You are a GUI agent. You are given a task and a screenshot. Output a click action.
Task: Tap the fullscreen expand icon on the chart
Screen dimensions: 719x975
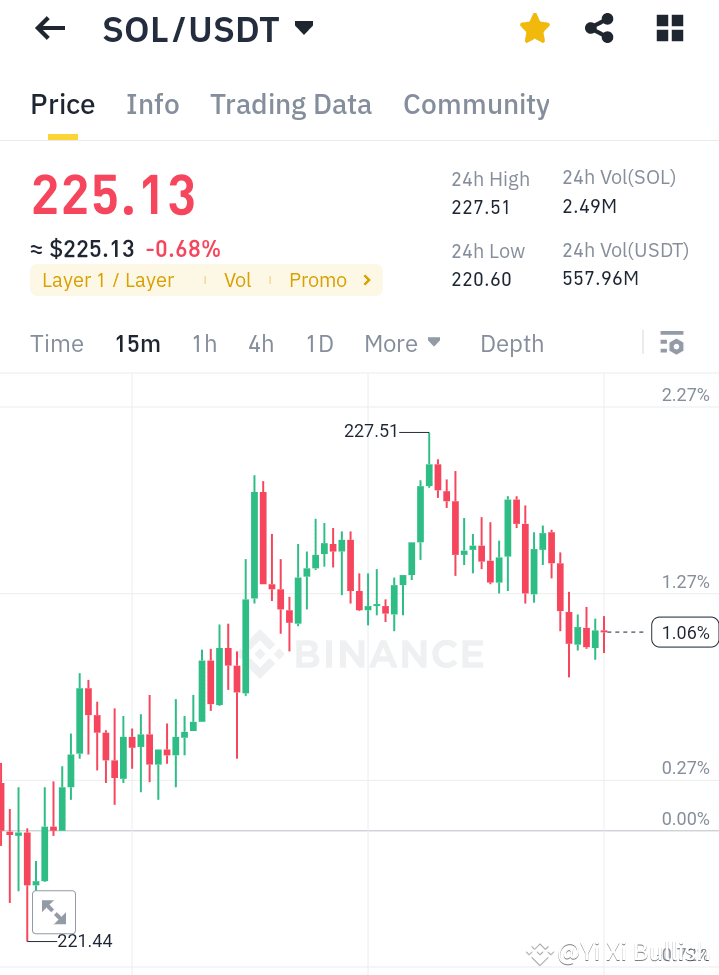tap(54, 911)
